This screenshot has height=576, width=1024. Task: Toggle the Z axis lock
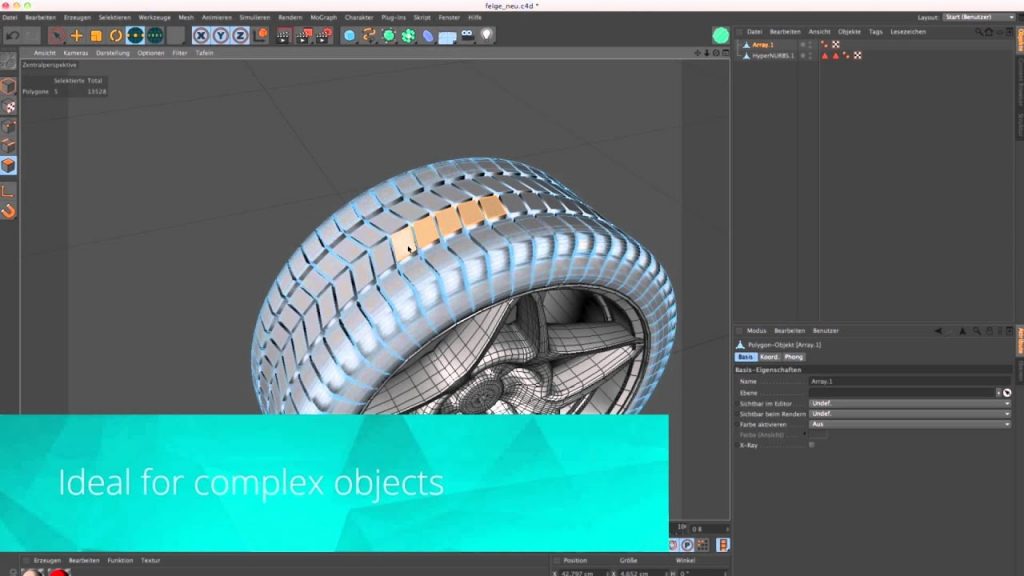pos(240,35)
